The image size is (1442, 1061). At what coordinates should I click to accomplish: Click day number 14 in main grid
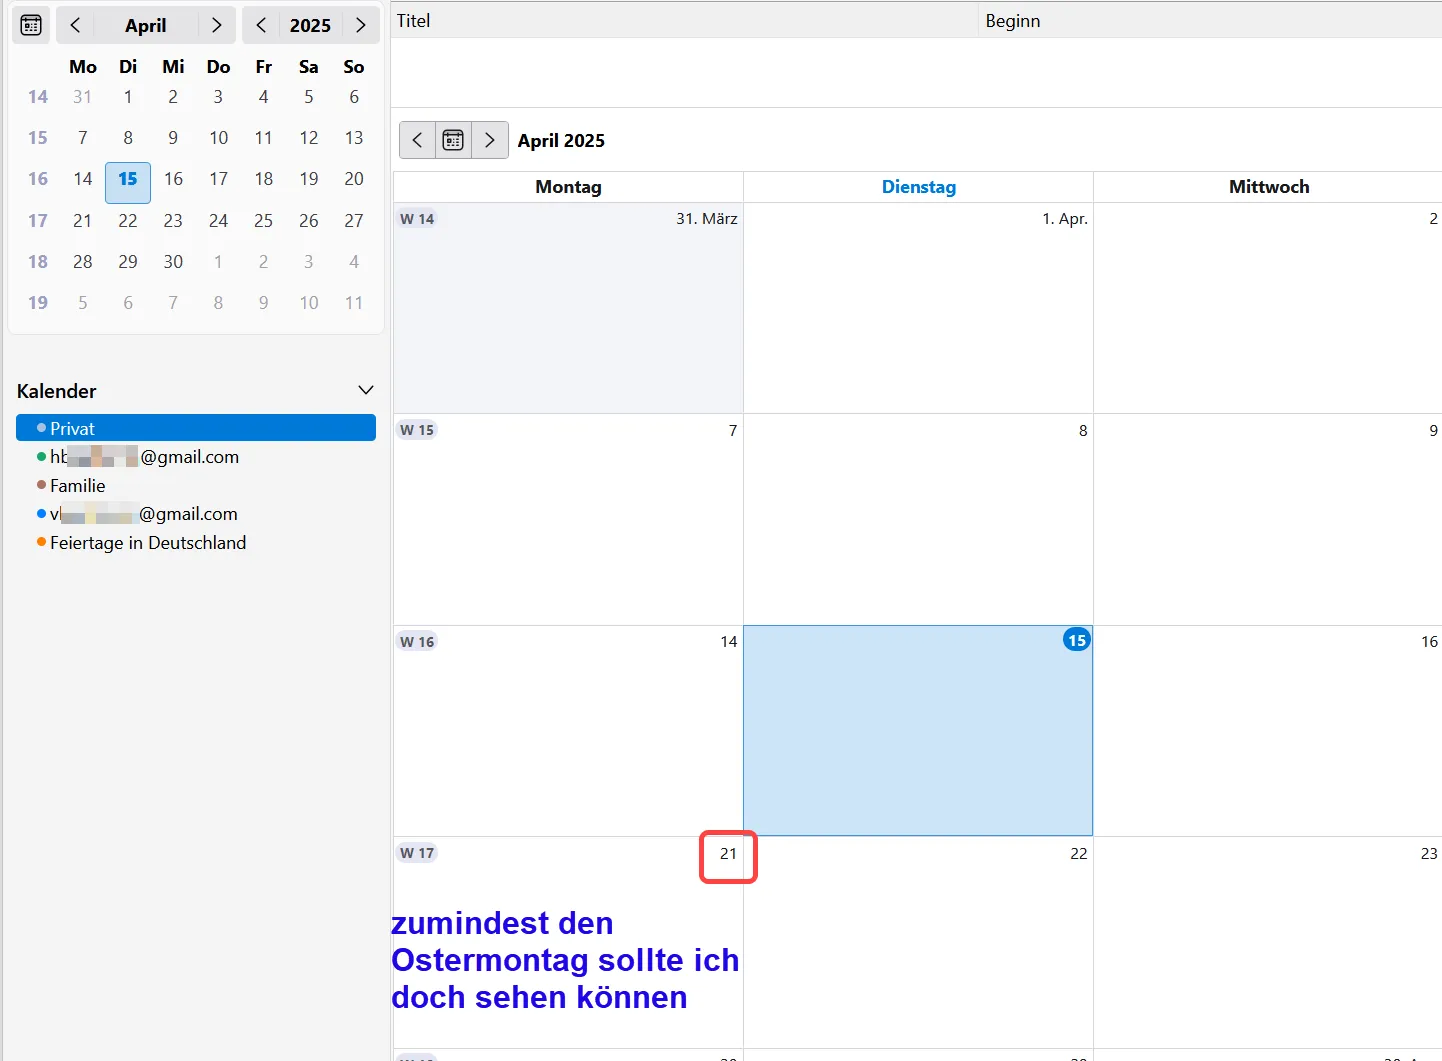click(729, 641)
